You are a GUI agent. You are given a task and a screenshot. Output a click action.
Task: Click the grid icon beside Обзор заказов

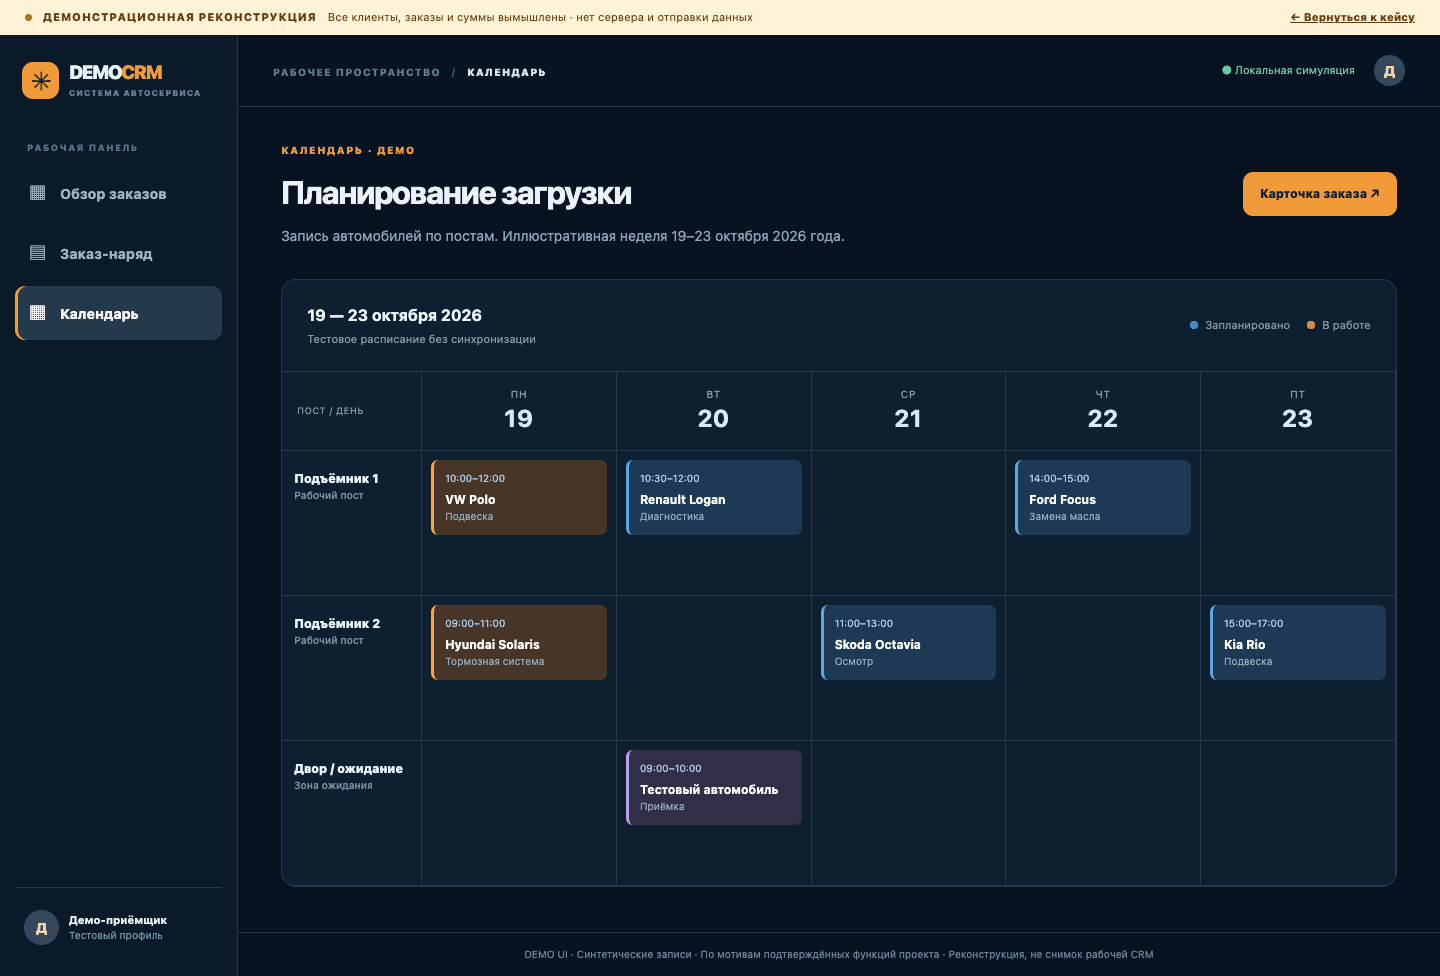coord(38,193)
